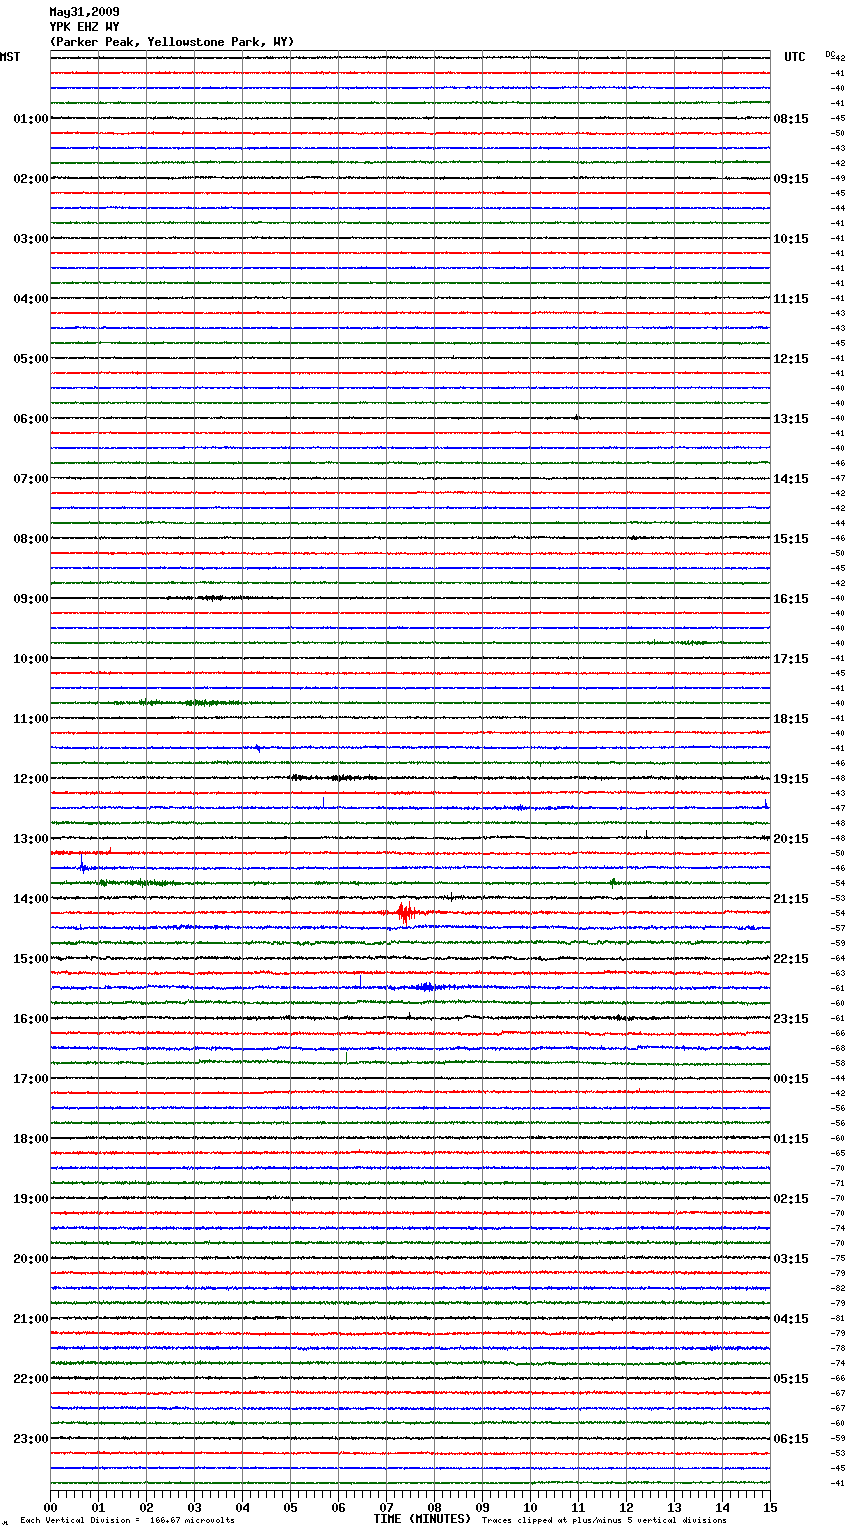Click the '18:00' MST time label
Viewport: 850px width, 1534px height.
(x=31, y=1139)
